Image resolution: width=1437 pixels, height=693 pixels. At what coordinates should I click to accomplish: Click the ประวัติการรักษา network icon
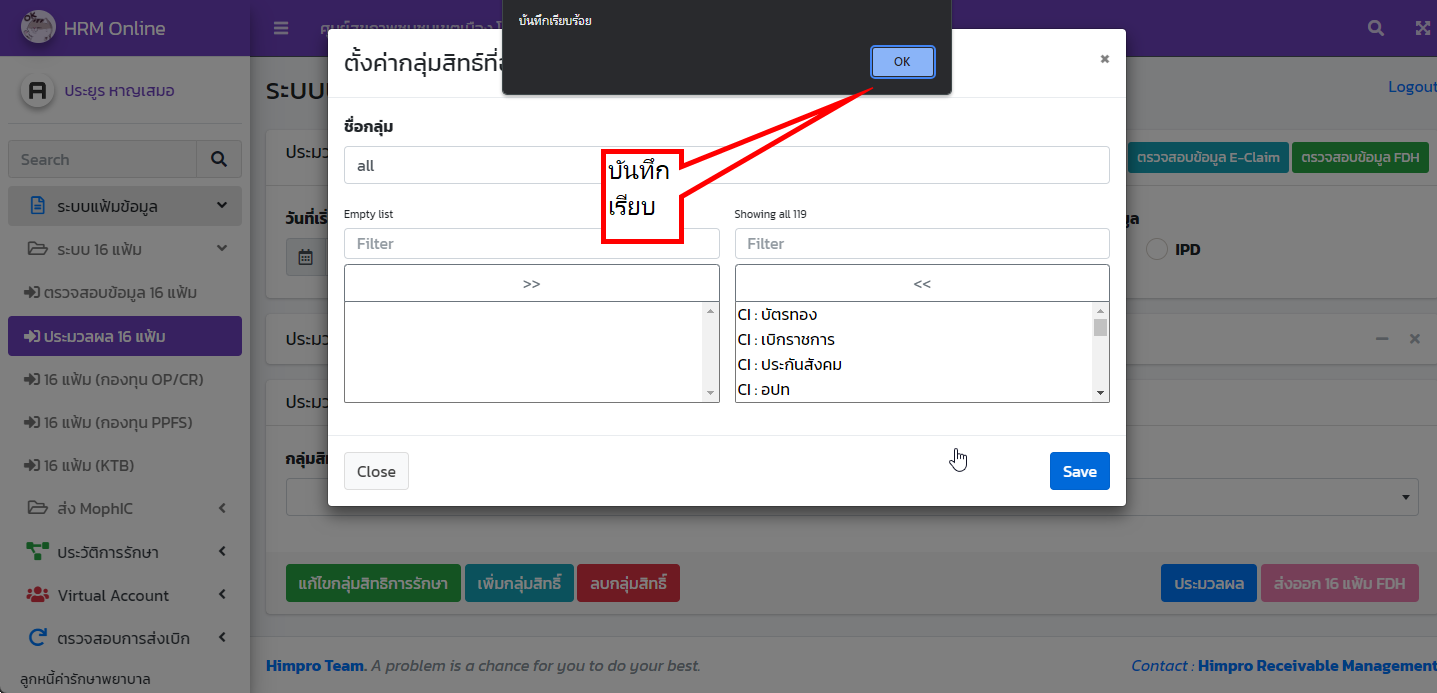35,551
